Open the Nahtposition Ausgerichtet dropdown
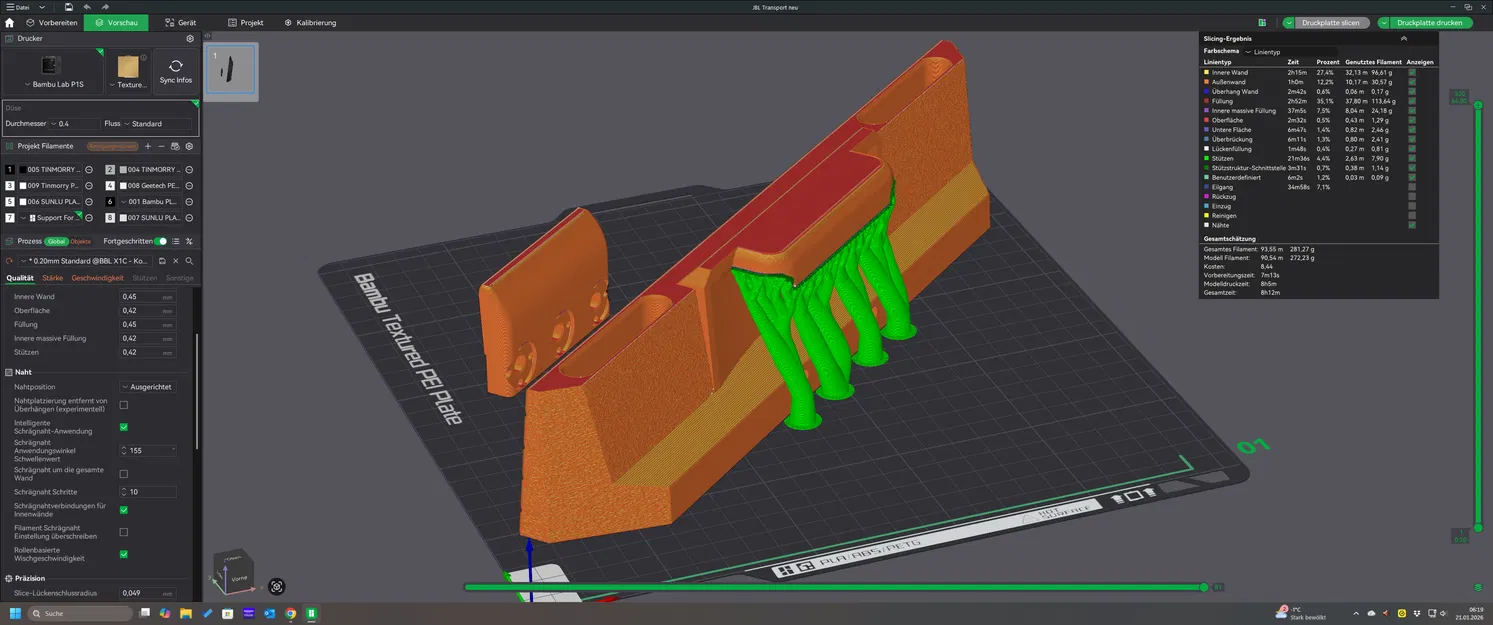Screen dimensions: 1493x625 148,387
